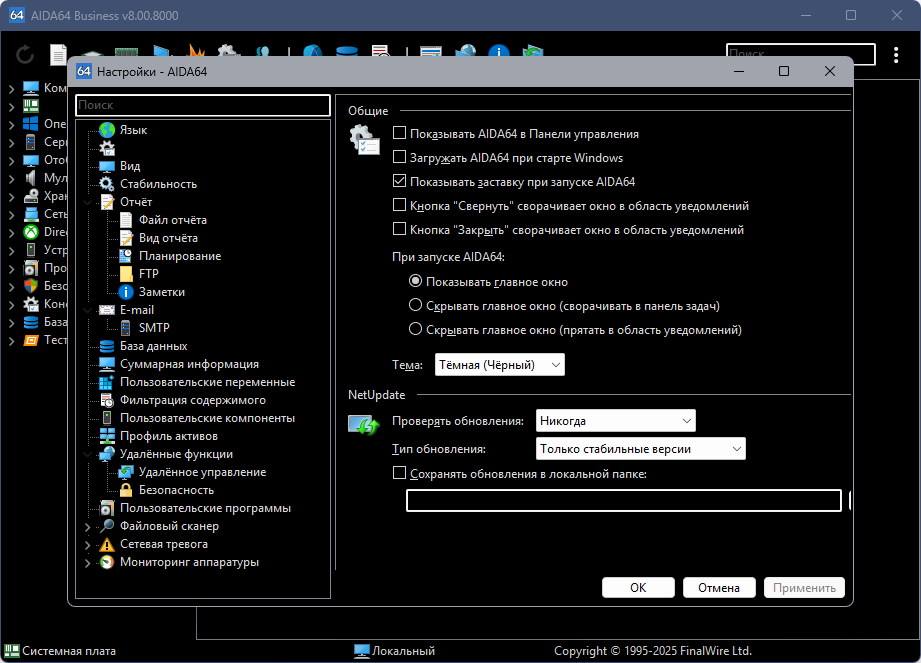This screenshot has height=663, width=921.
Task: Select the SMTP server icon
Action: (126, 328)
